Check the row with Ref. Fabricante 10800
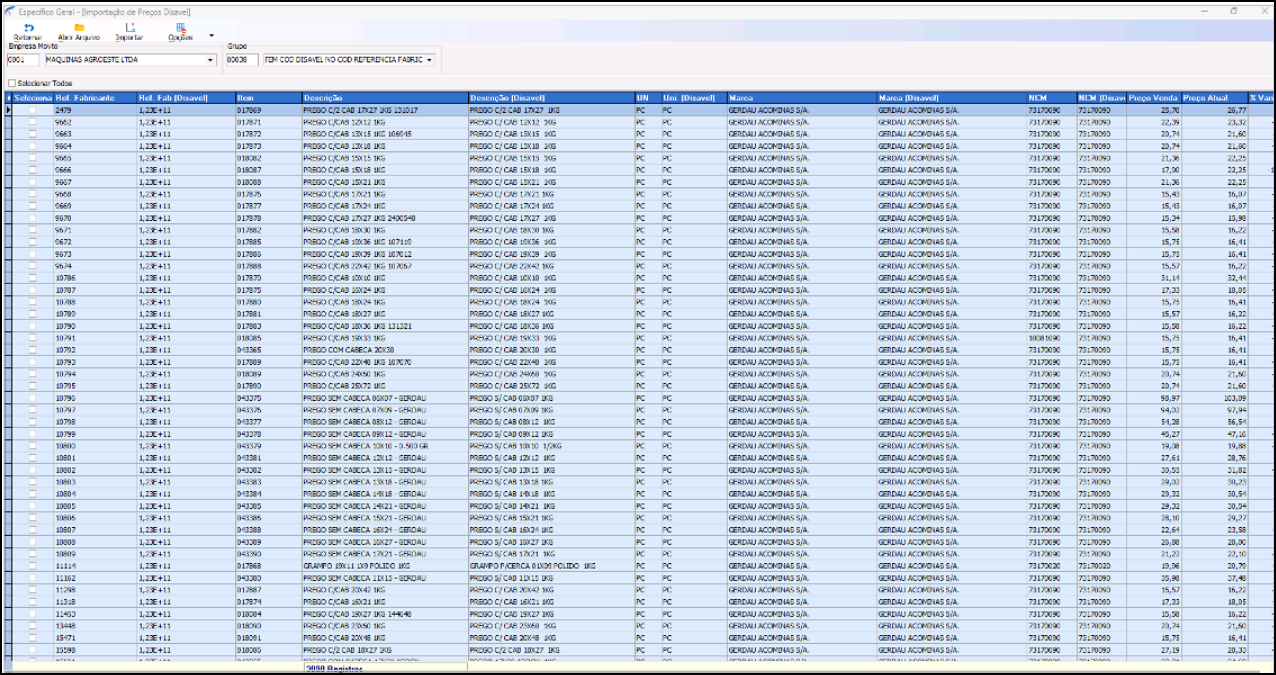 33,446
